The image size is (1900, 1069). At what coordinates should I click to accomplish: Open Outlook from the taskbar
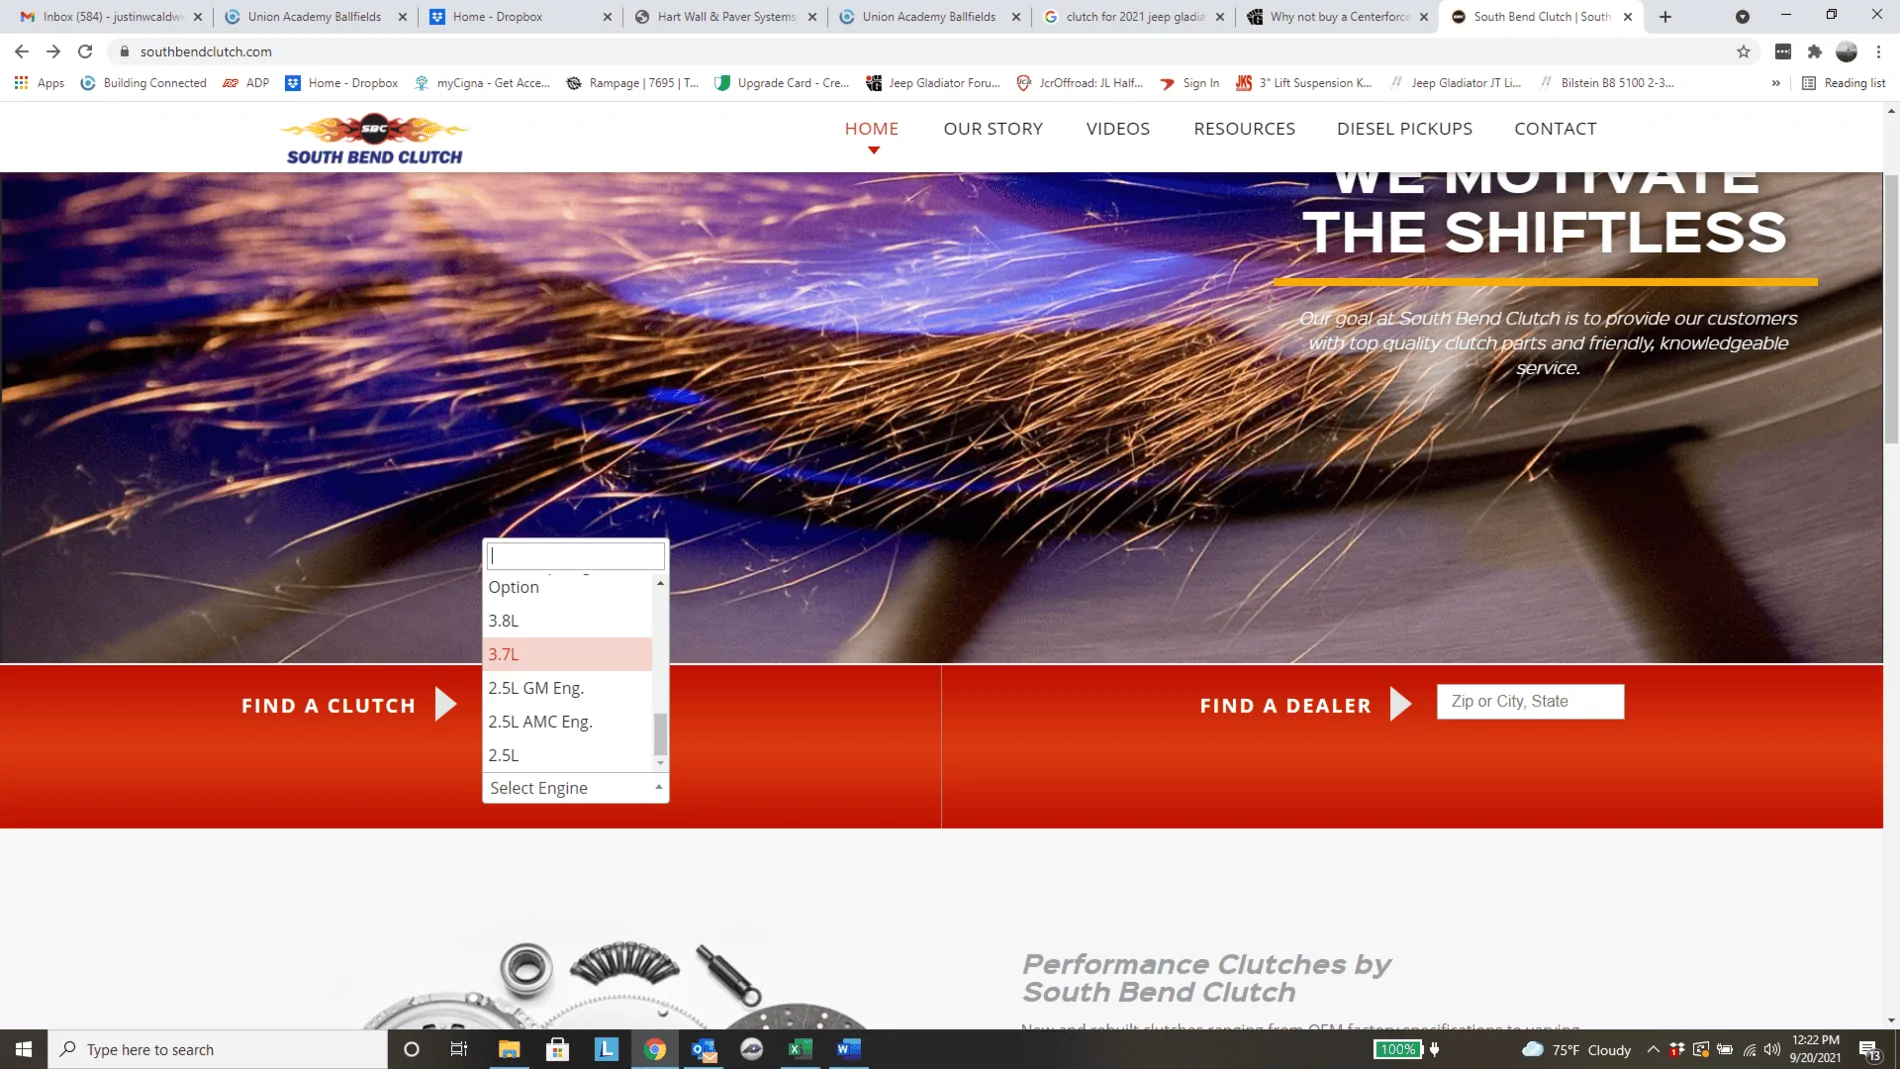click(x=704, y=1049)
